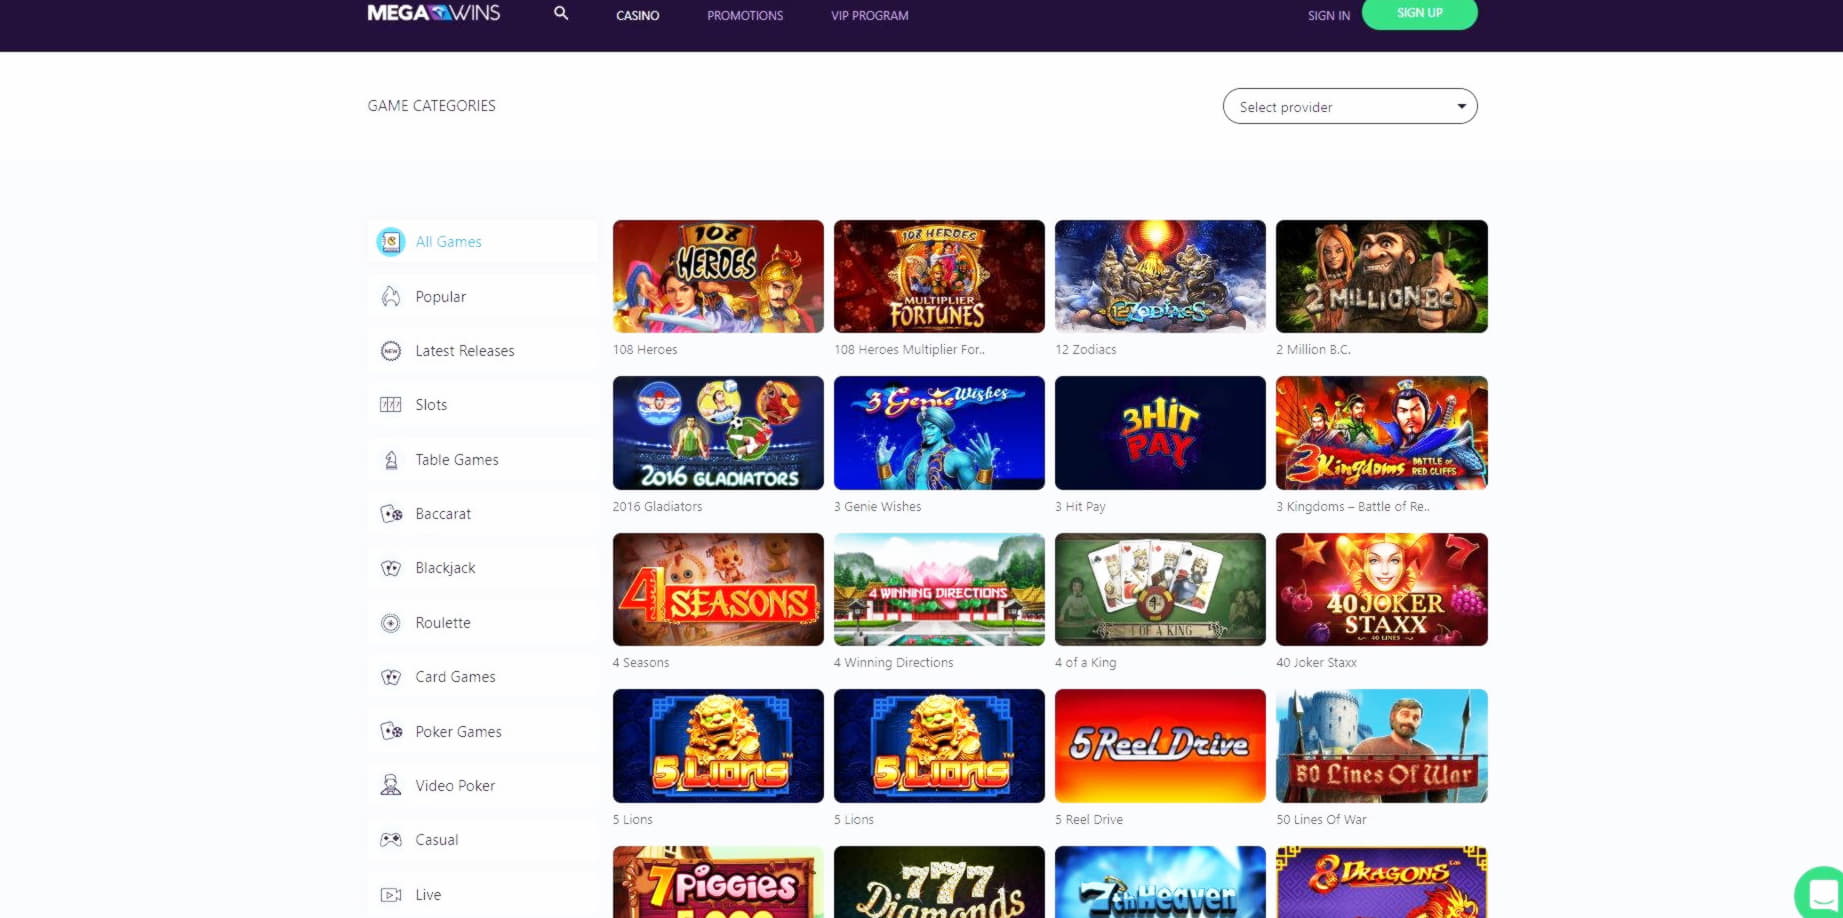Click the Casual gamepad icon
The image size is (1843, 918).
pyautogui.click(x=391, y=840)
